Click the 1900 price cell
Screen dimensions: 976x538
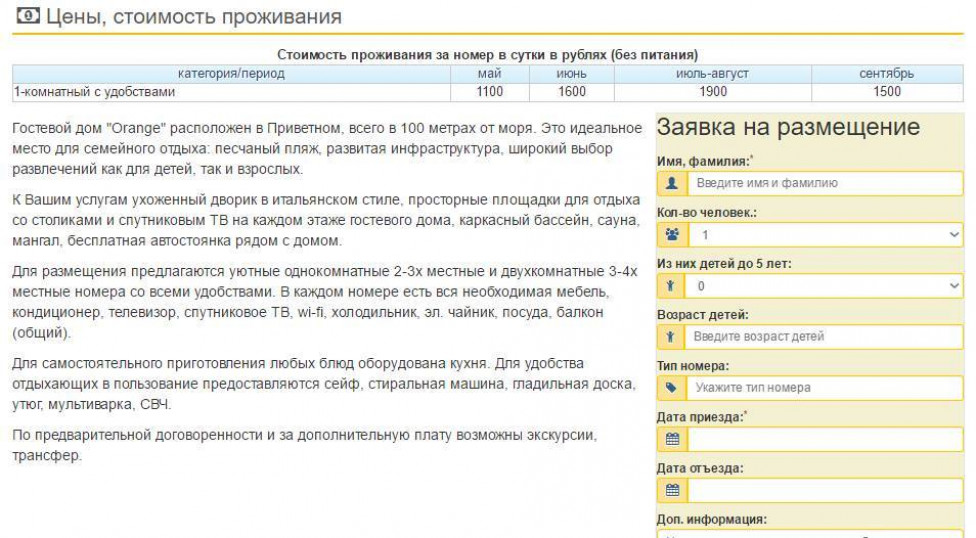click(712, 92)
